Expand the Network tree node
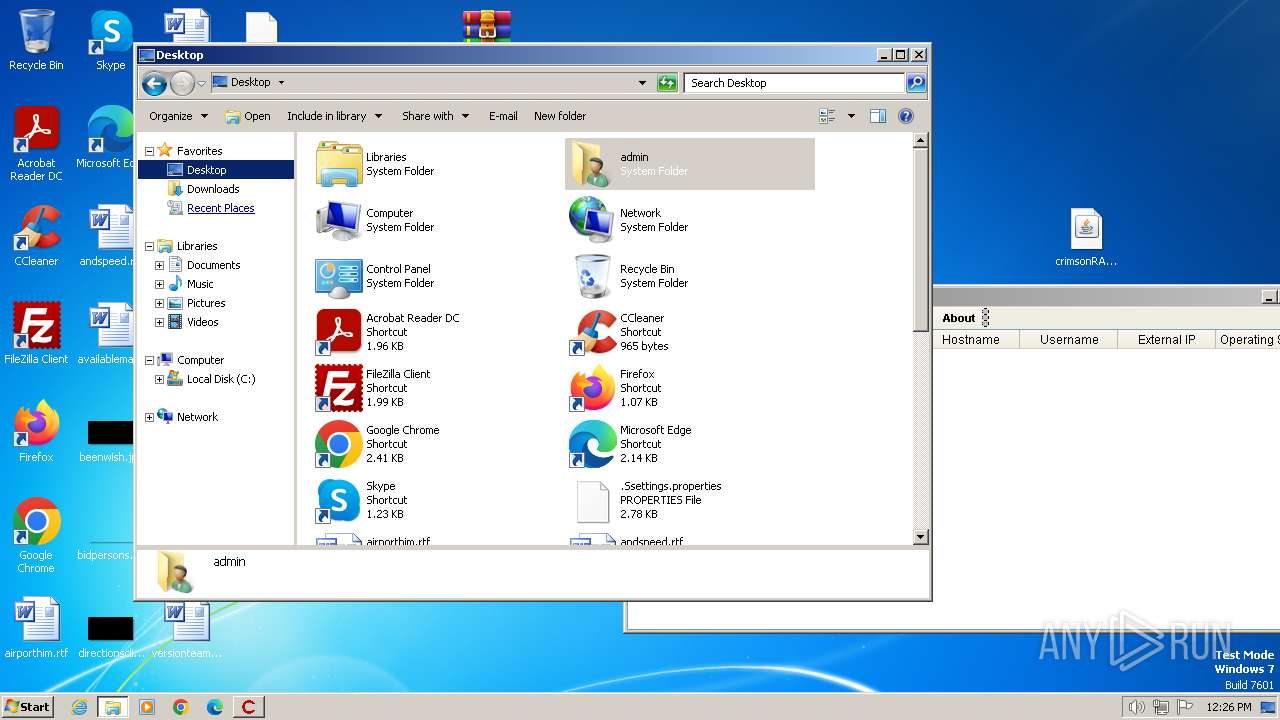Screen dimensions: 1280x720 (149, 417)
